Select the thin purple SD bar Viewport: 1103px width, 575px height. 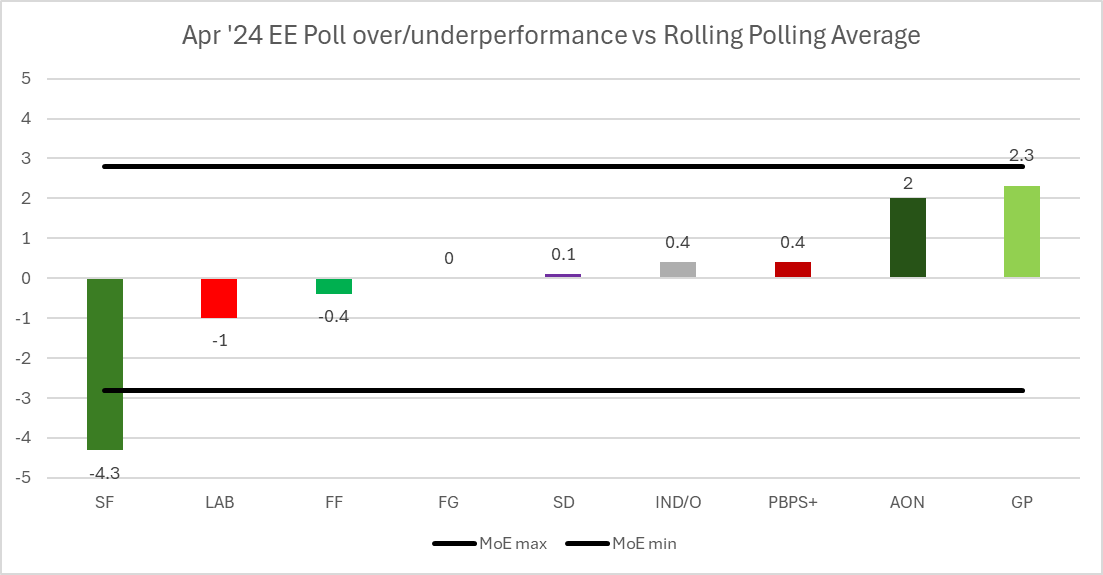pyautogui.click(x=563, y=275)
